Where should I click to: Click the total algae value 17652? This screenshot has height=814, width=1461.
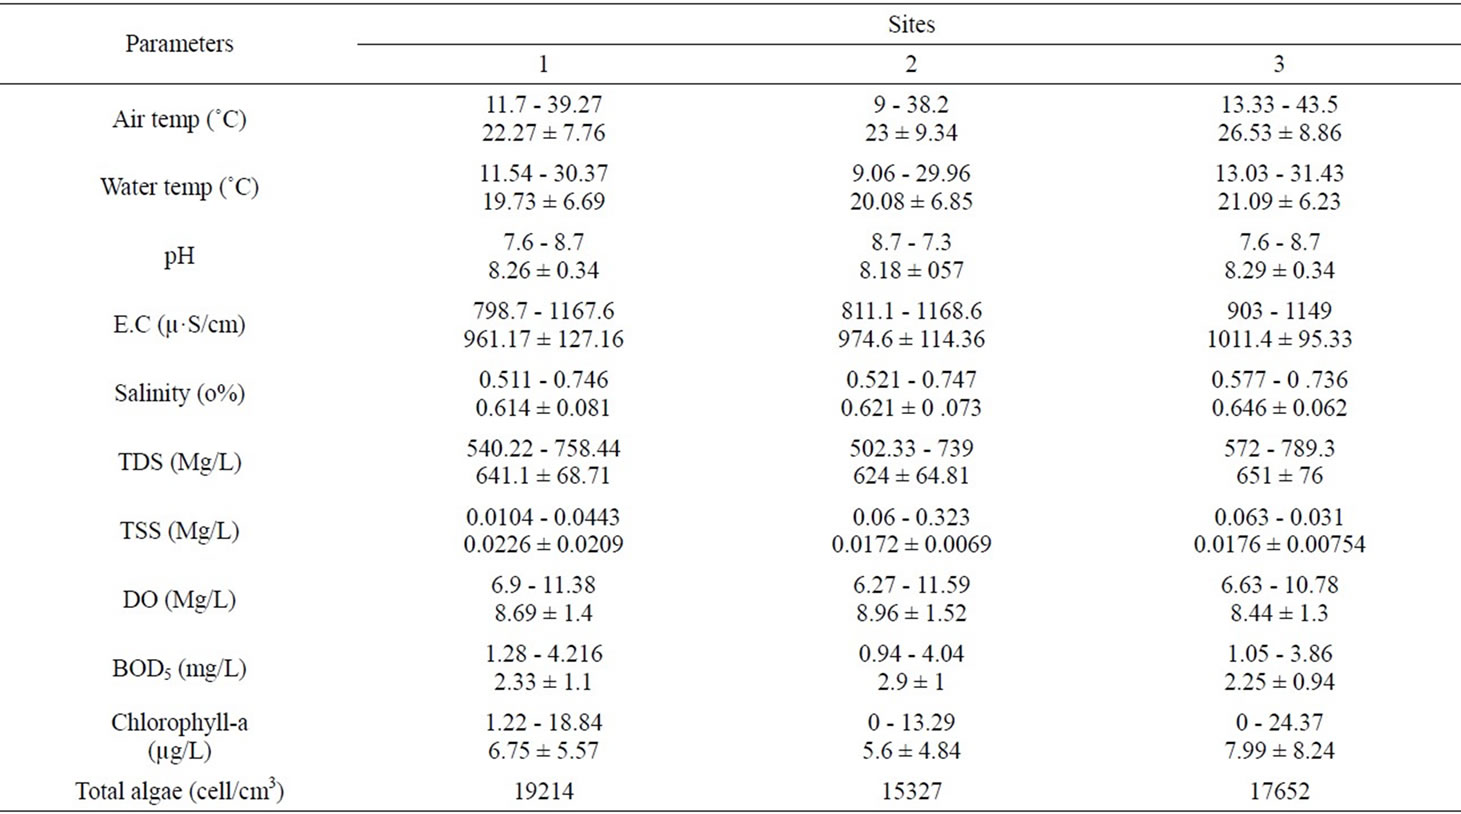pos(1279,791)
